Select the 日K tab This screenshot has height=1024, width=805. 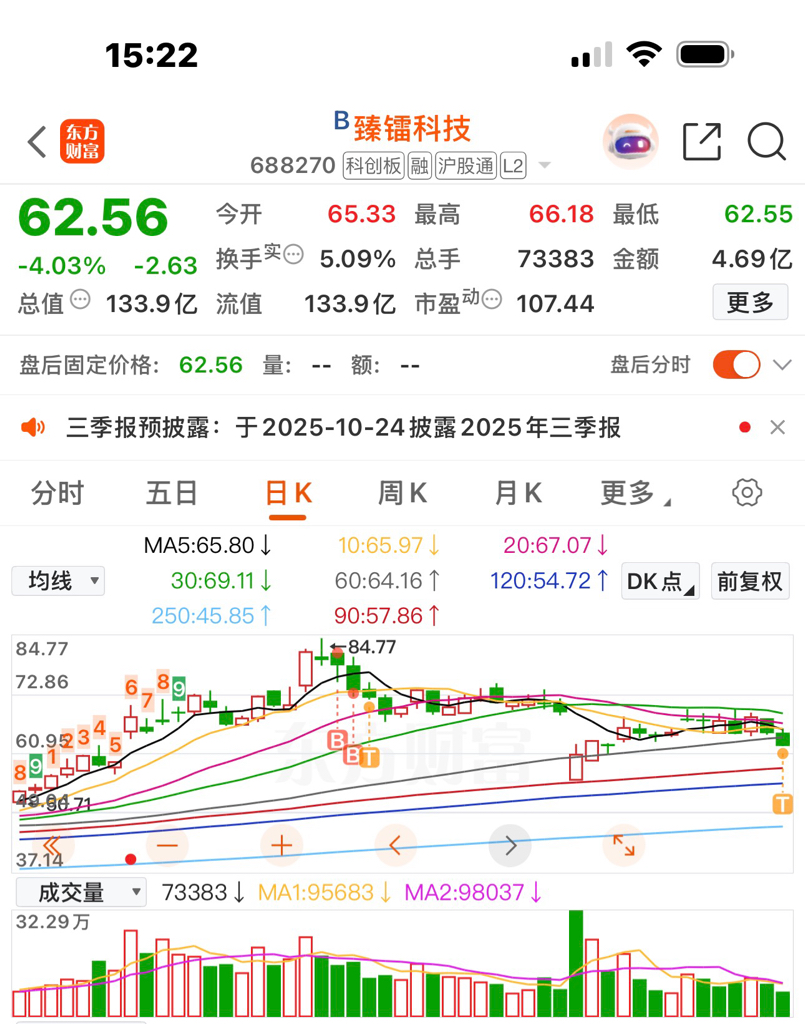pos(288,493)
